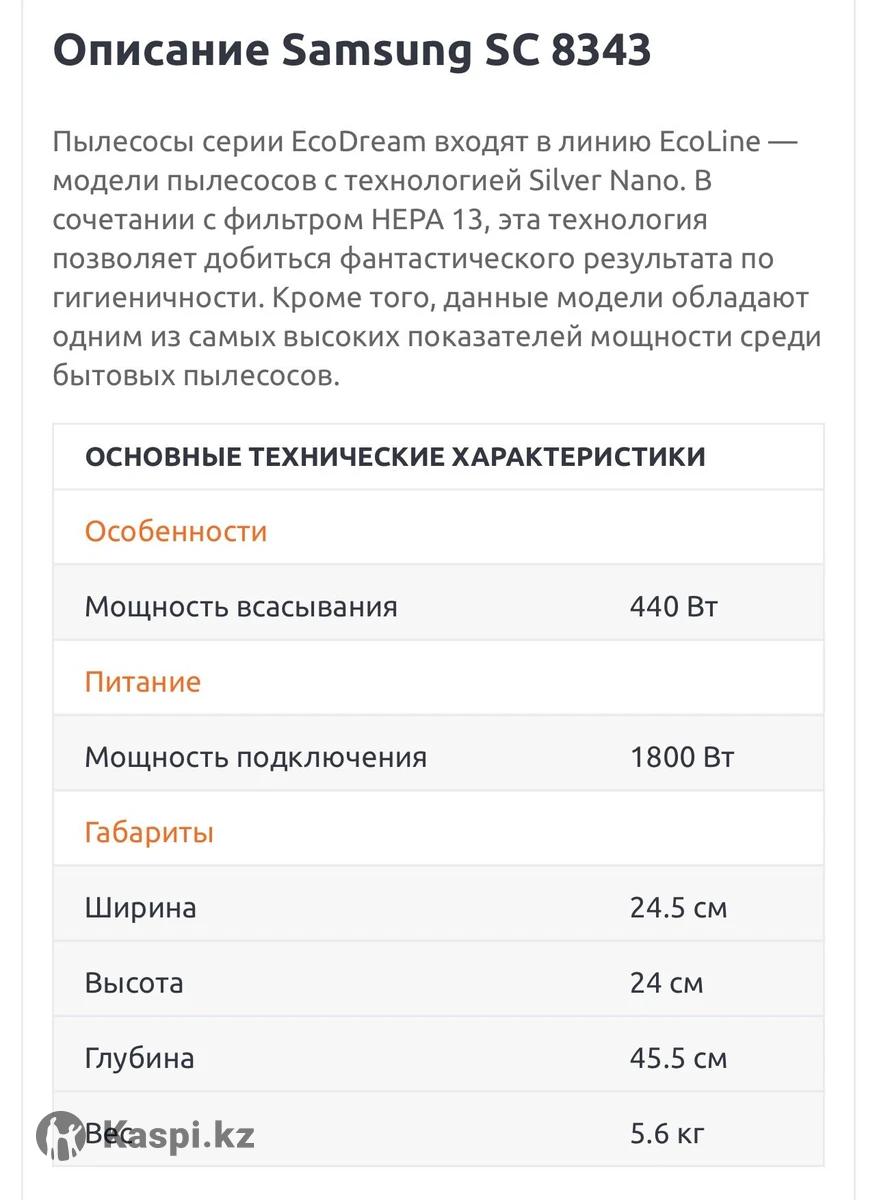
Task: Click the "Мощность подключения" row label
Action: pos(255,758)
